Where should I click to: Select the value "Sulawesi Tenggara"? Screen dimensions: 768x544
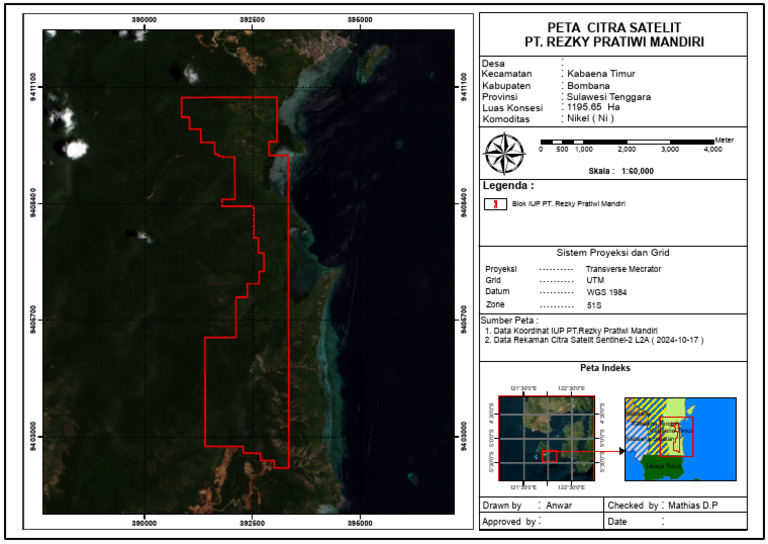point(609,97)
